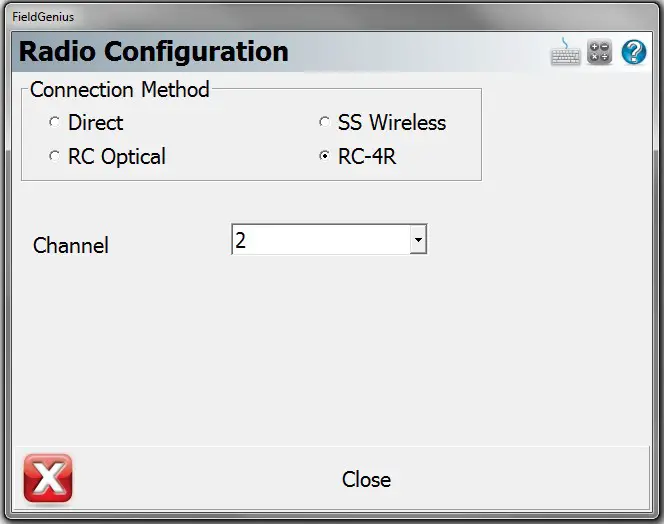664x524 pixels.
Task: Select the SS Wireless radio circle
Action: (x=324, y=123)
